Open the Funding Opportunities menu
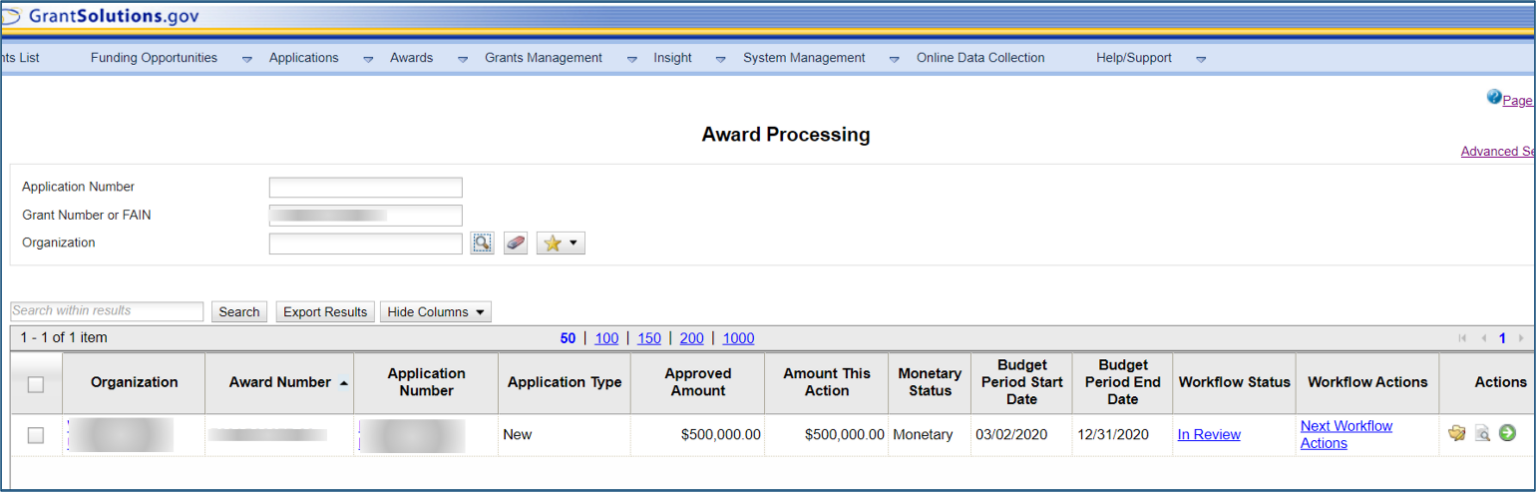The width and height of the screenshot is (1536, 492). click(154, 58)
